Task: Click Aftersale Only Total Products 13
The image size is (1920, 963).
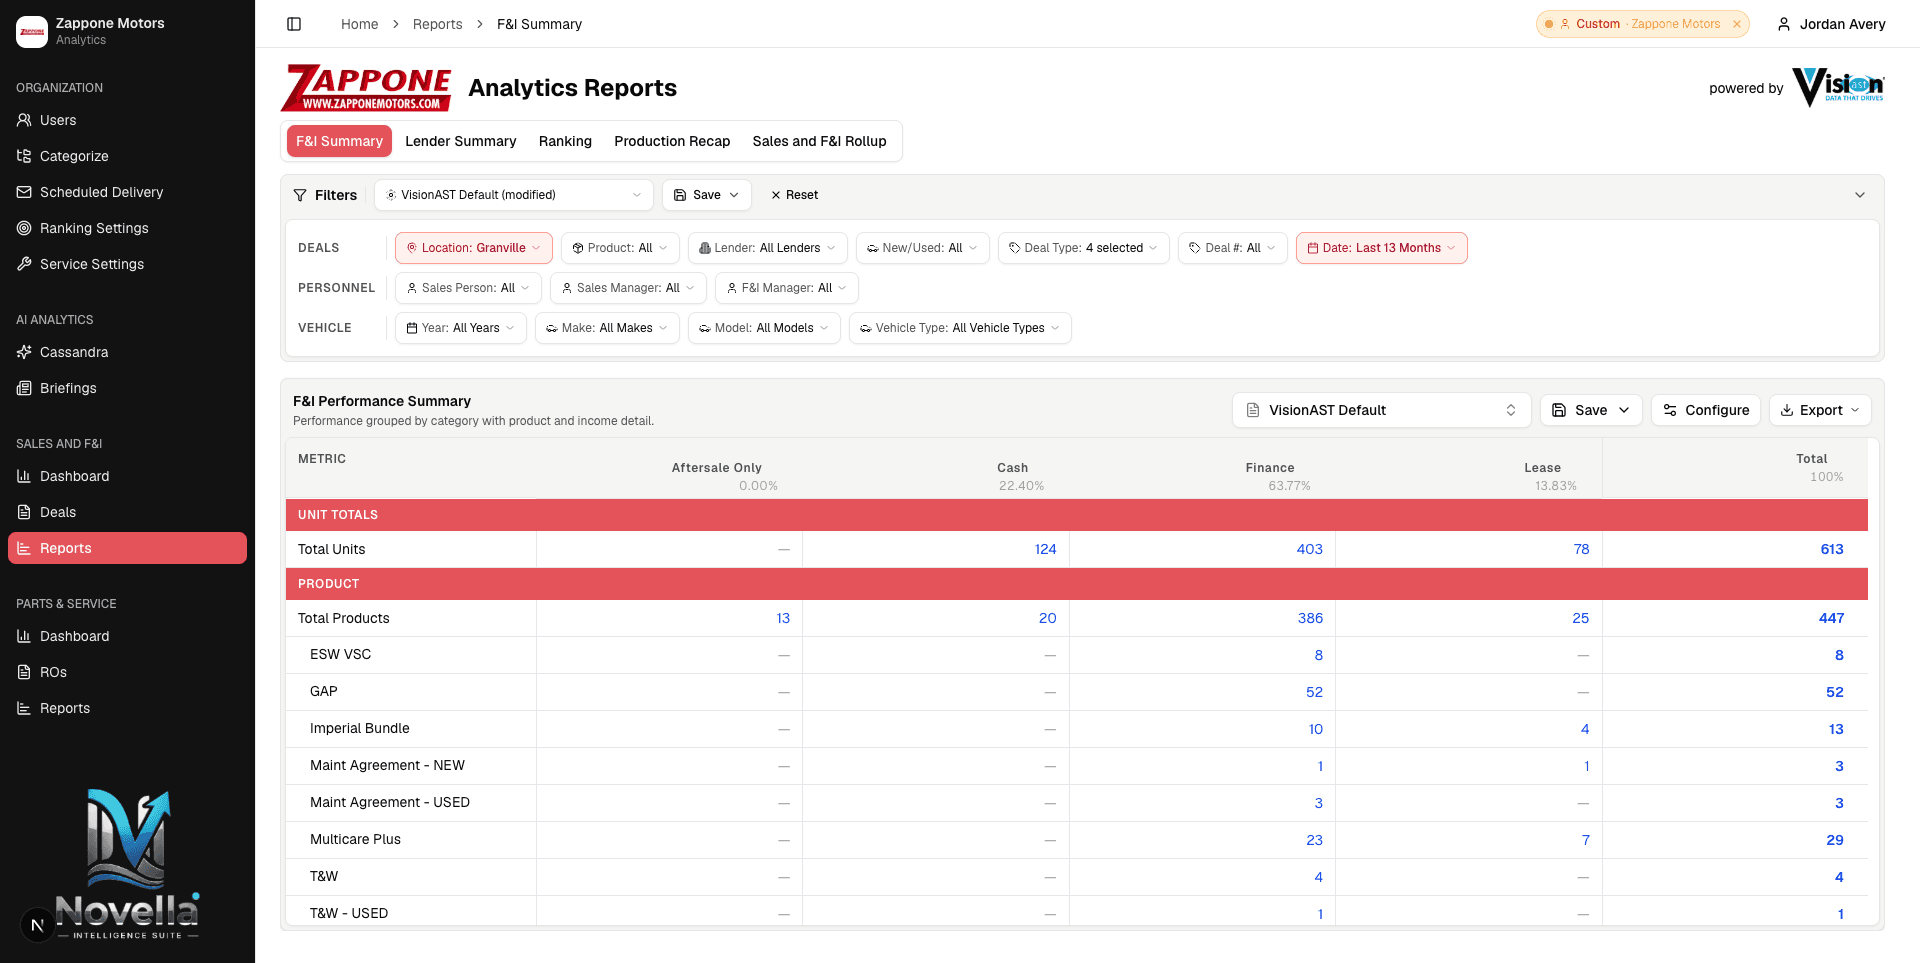Action: point(783,618)
